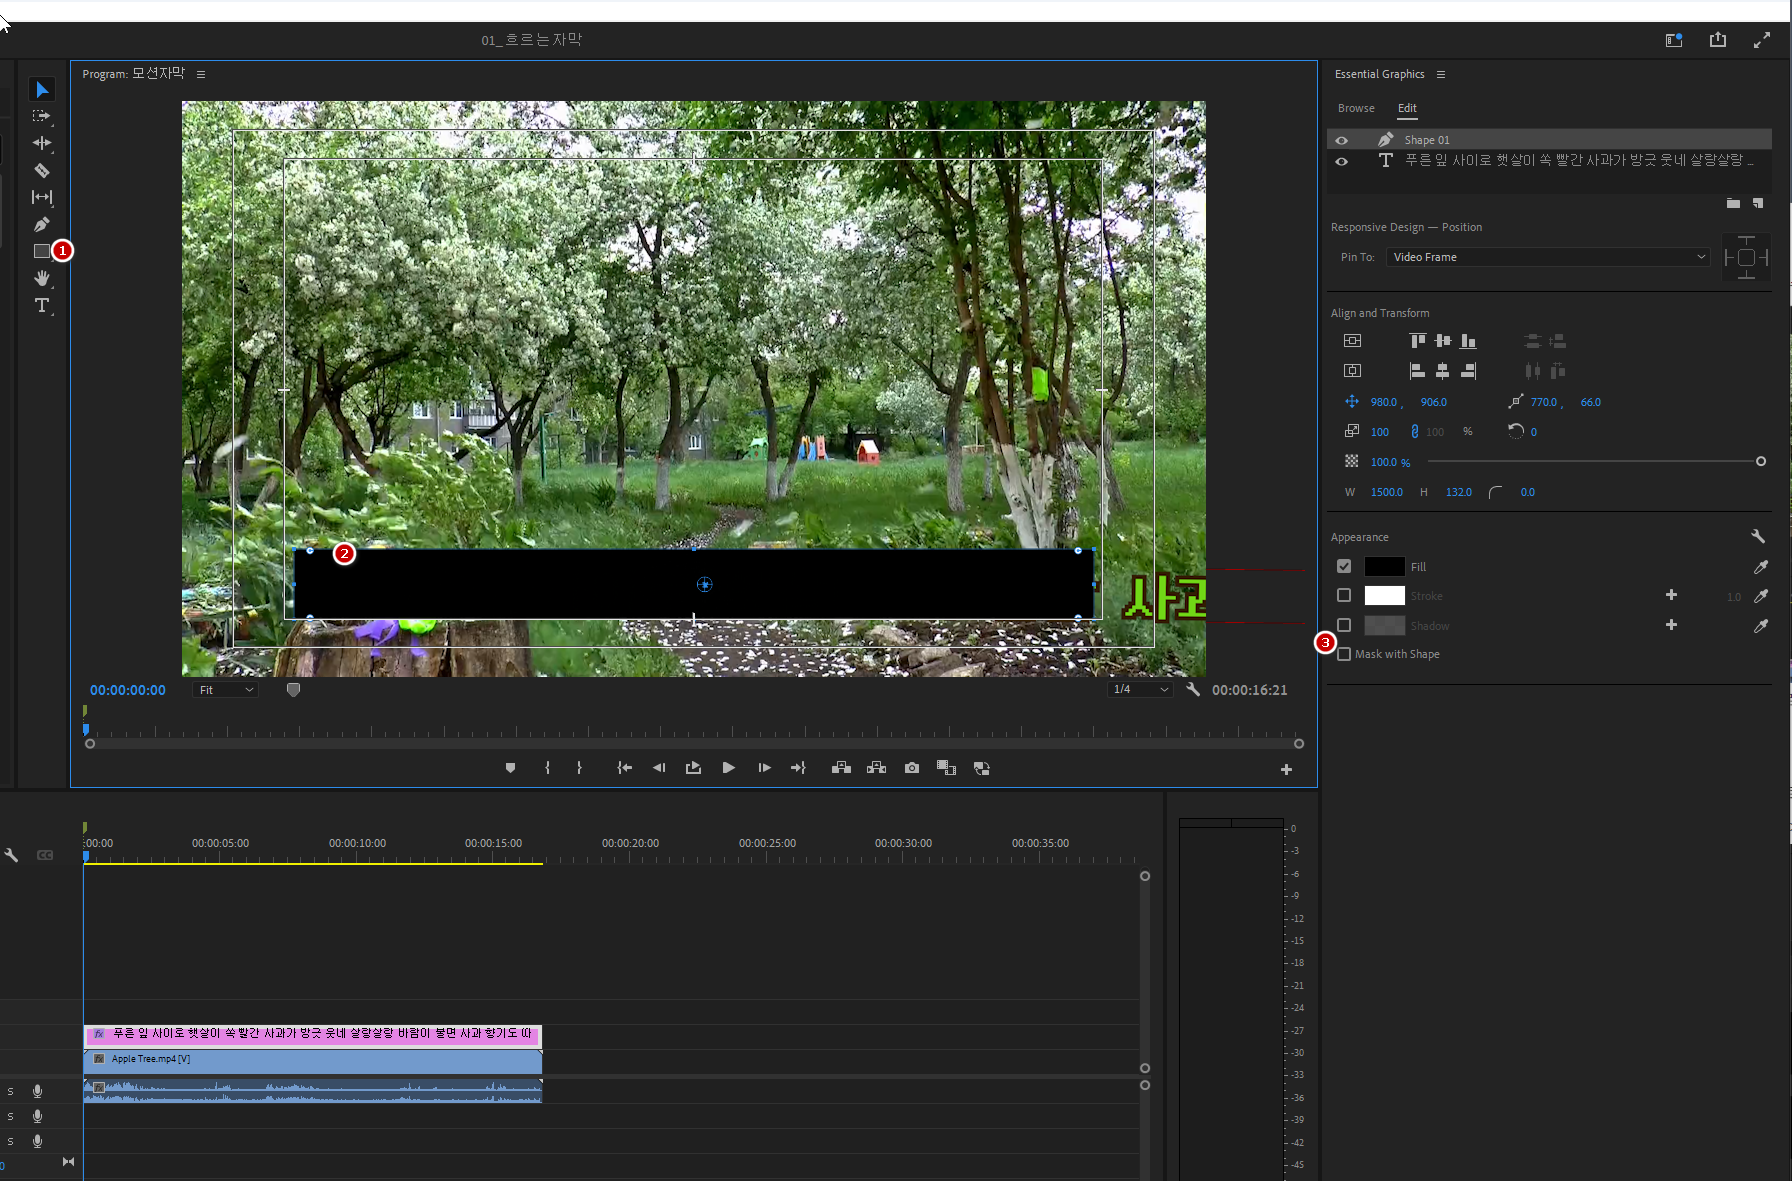Open the Pin To Video Frame dropdown
Screen dimensions: 1792x1181
1548,257
